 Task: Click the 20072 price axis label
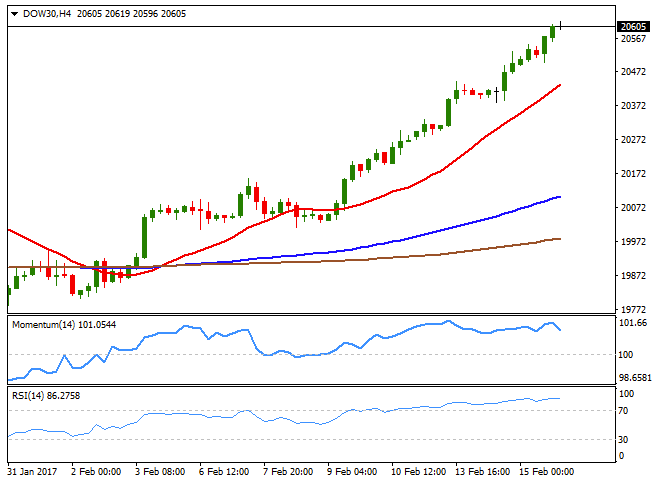pos(633,208)
